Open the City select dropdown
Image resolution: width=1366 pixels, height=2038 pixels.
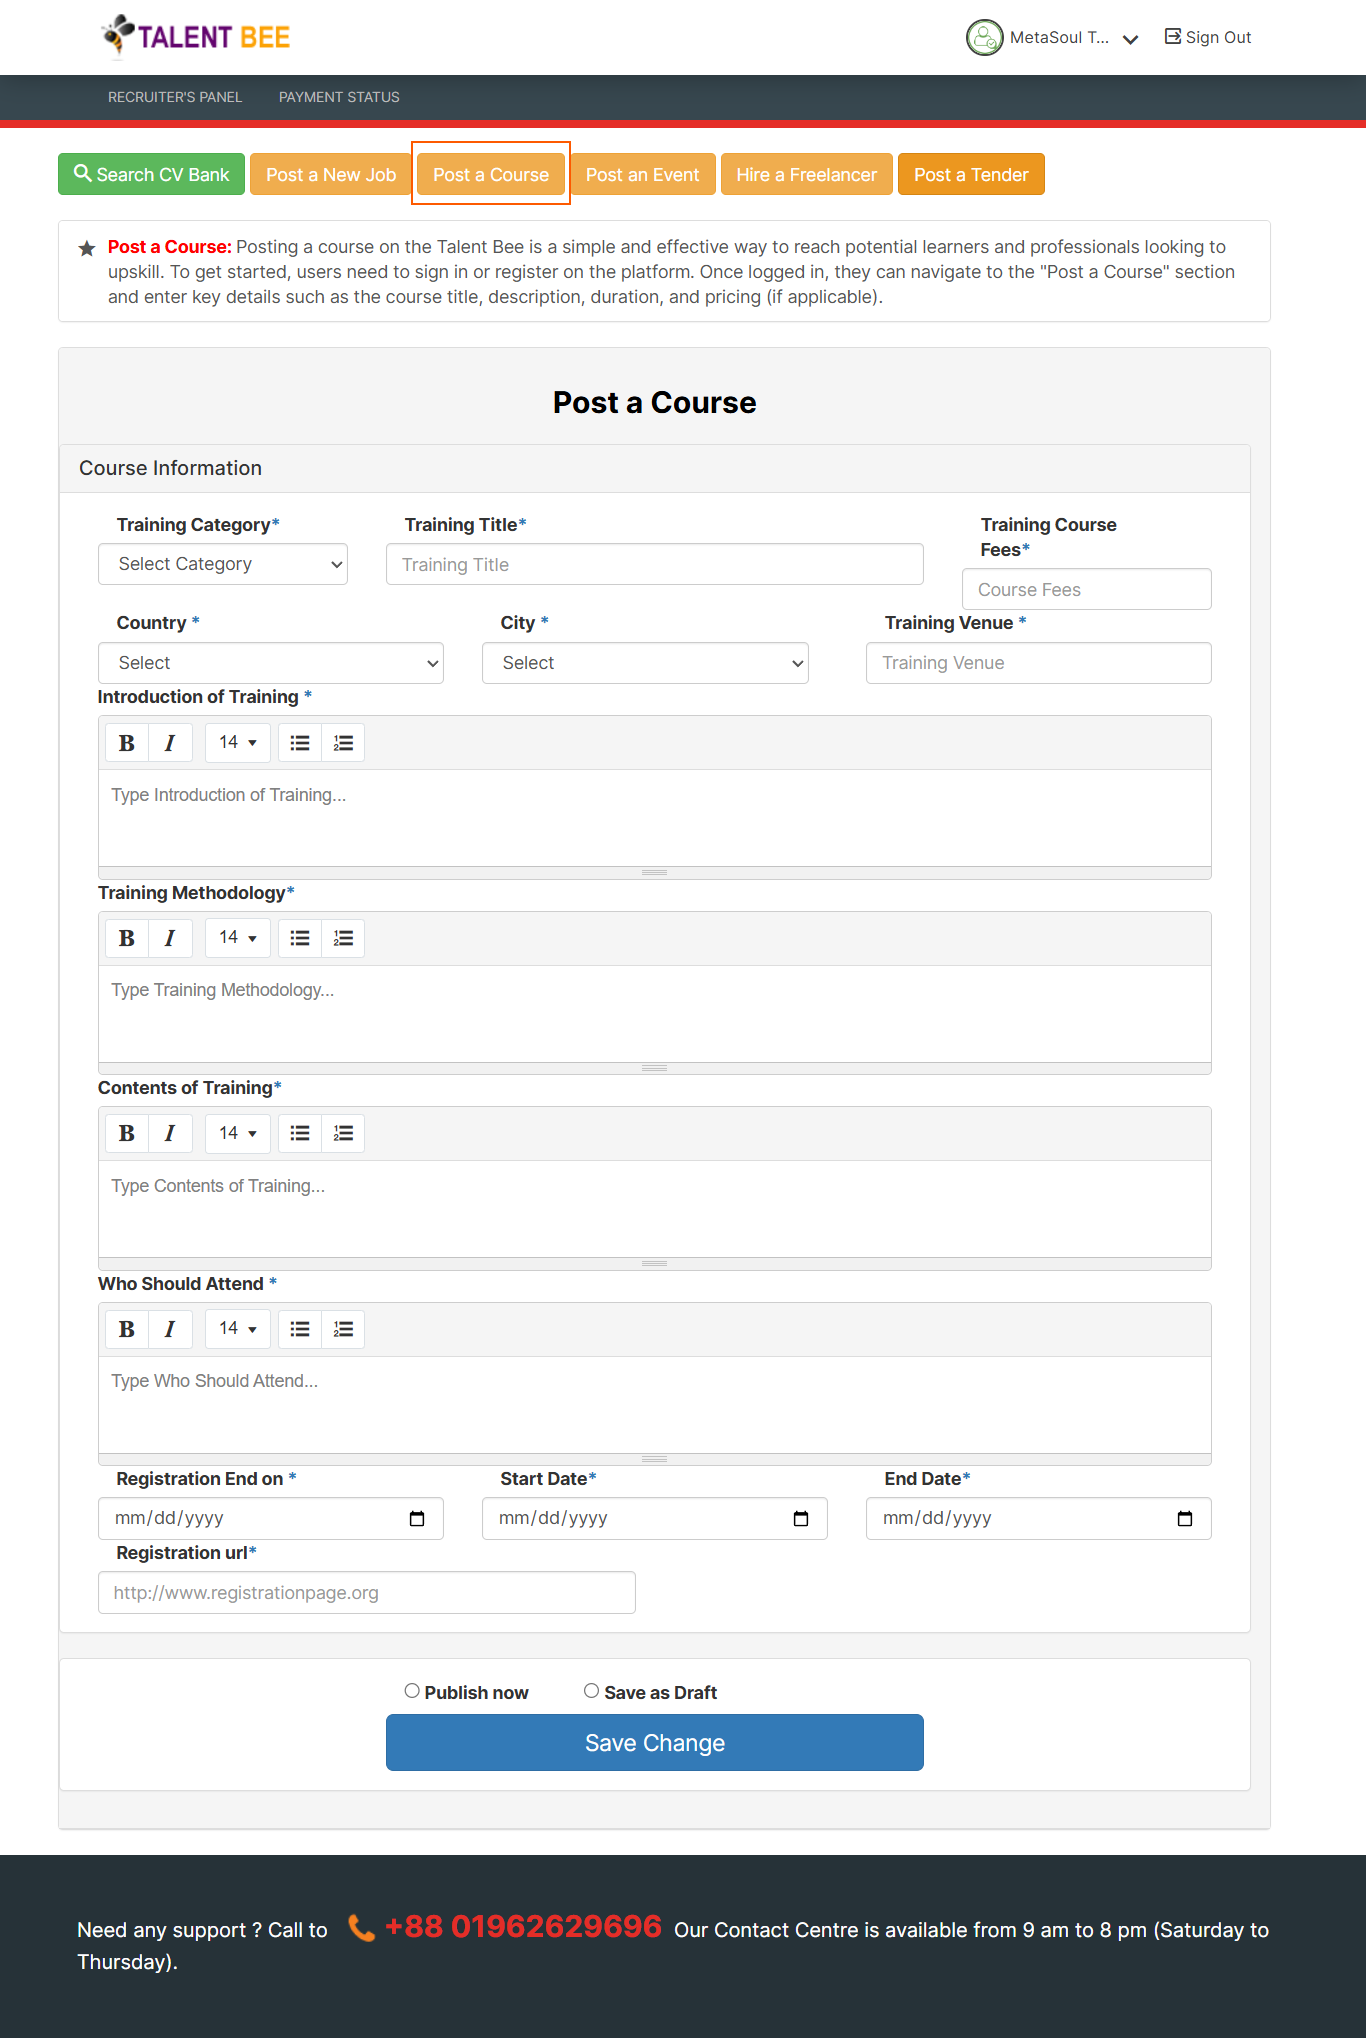(645, 663)
